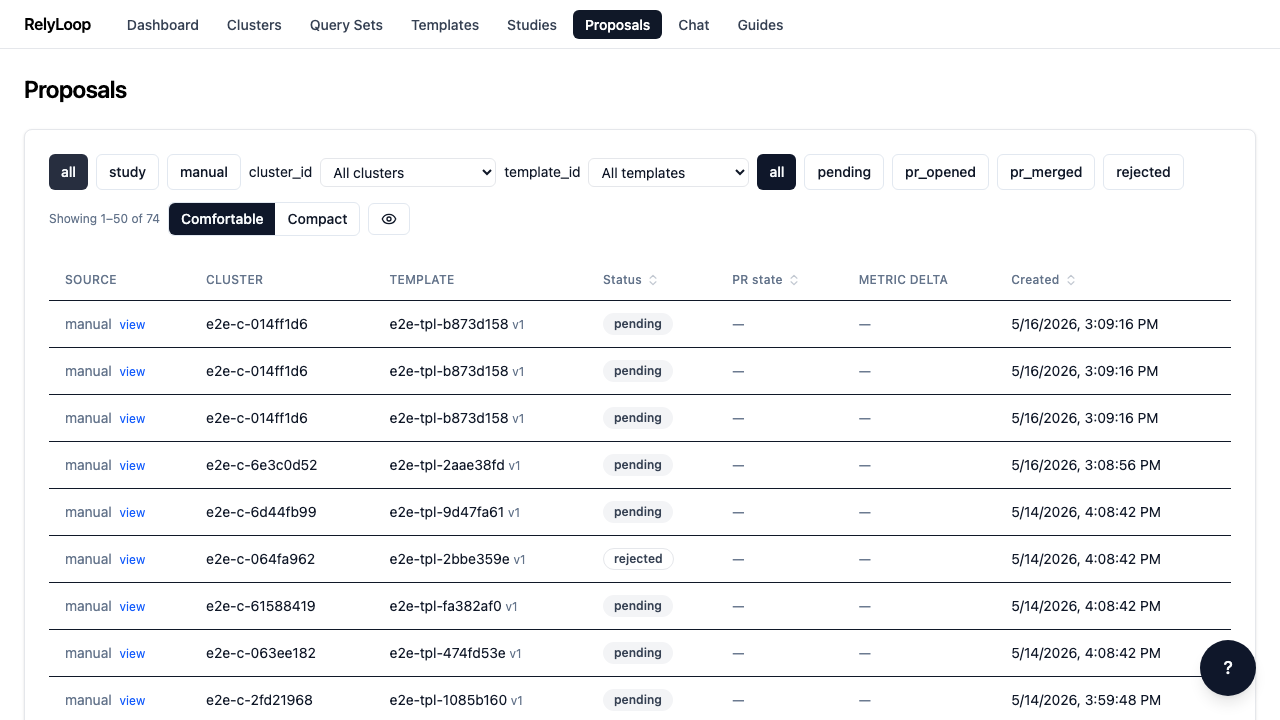View proposal for e2e-c-6d44fb99
This screenshot has width=1280, height=720.
pos(132,513)
